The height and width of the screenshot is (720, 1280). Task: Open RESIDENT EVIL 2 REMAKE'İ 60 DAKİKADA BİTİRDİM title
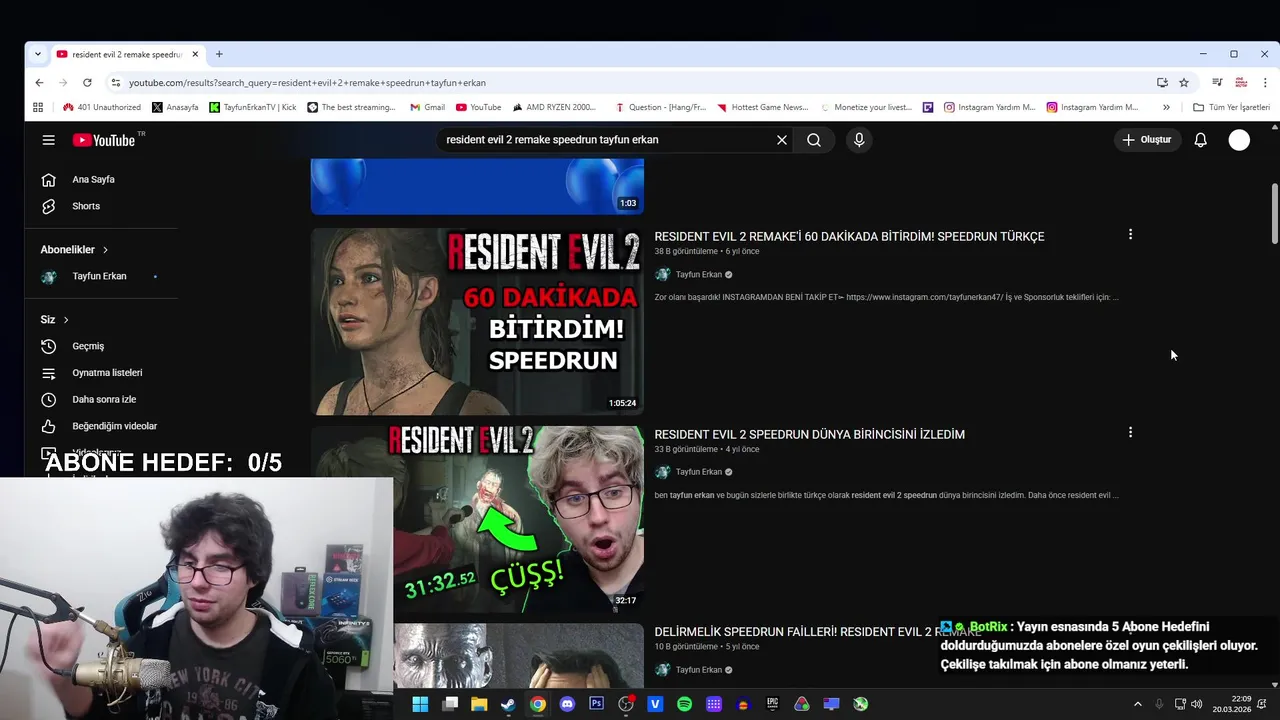click(849, 237)
